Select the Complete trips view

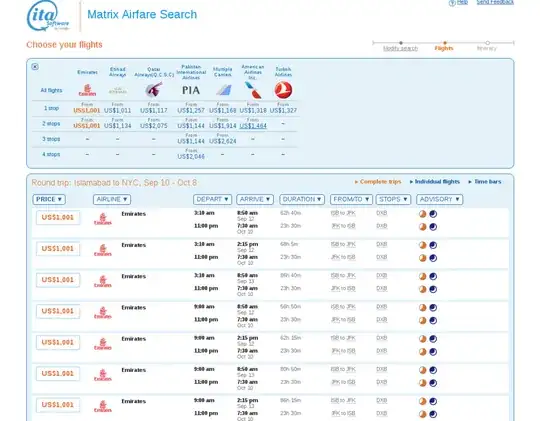pyautogui.click(x=378, y=182)
